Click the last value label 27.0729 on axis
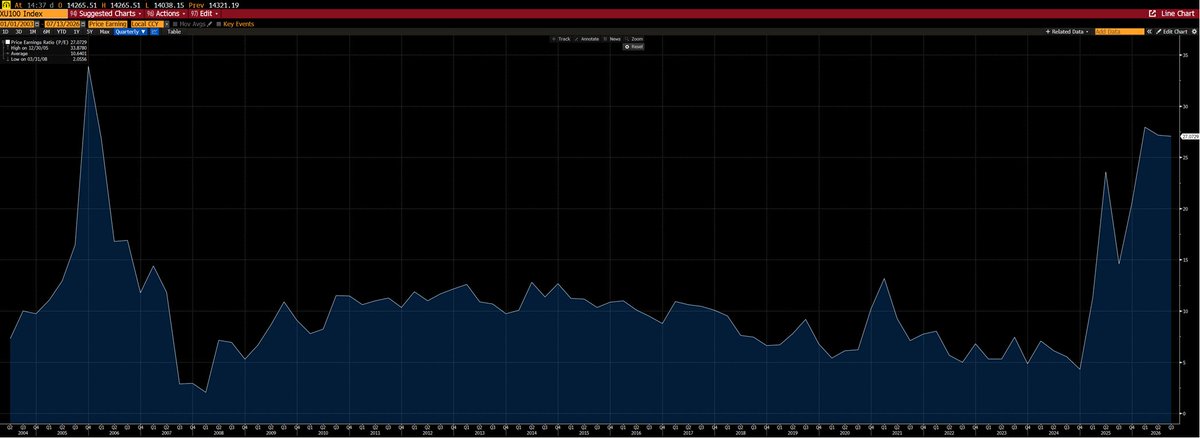The image size is (1200, 438). pos(1190,135)
